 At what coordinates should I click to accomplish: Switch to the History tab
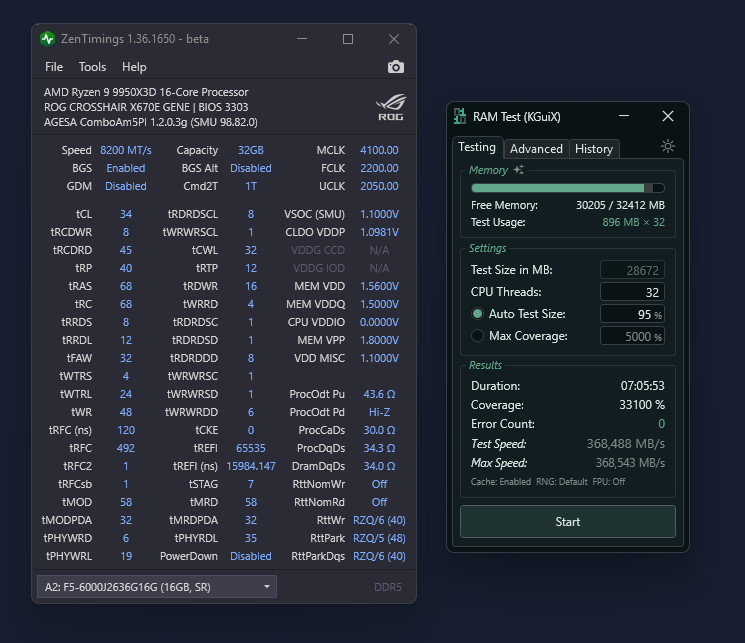[x=593, y=149]
